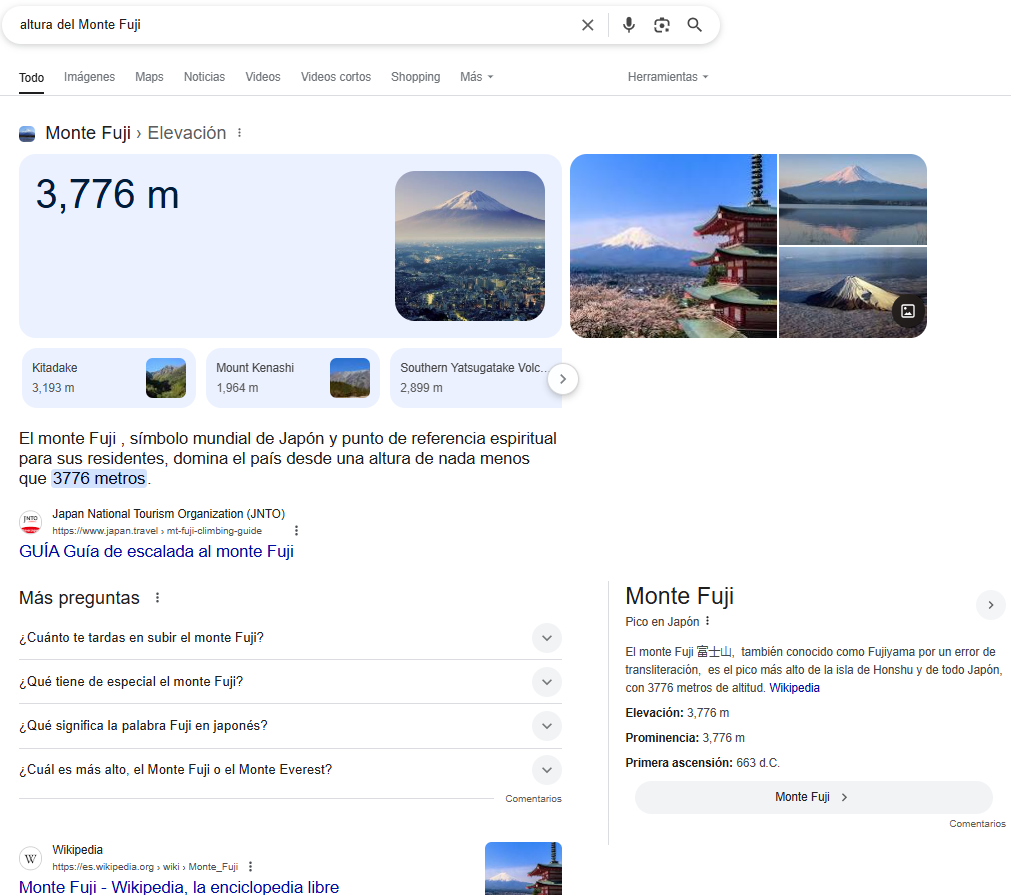Expand question comparing Monte Fuji and Everest
The width and height of the screenshot is (1011, 895).
[x=546, y=770]
